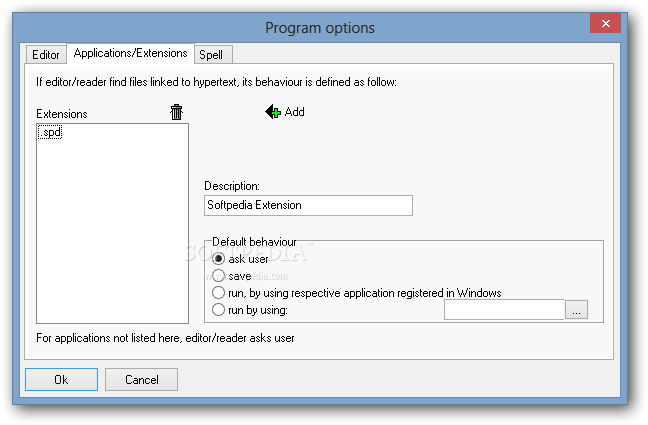Focus the 'run by using' path field
The height and width of the screenshot is (425, 648).
click(x=504, y=310)
